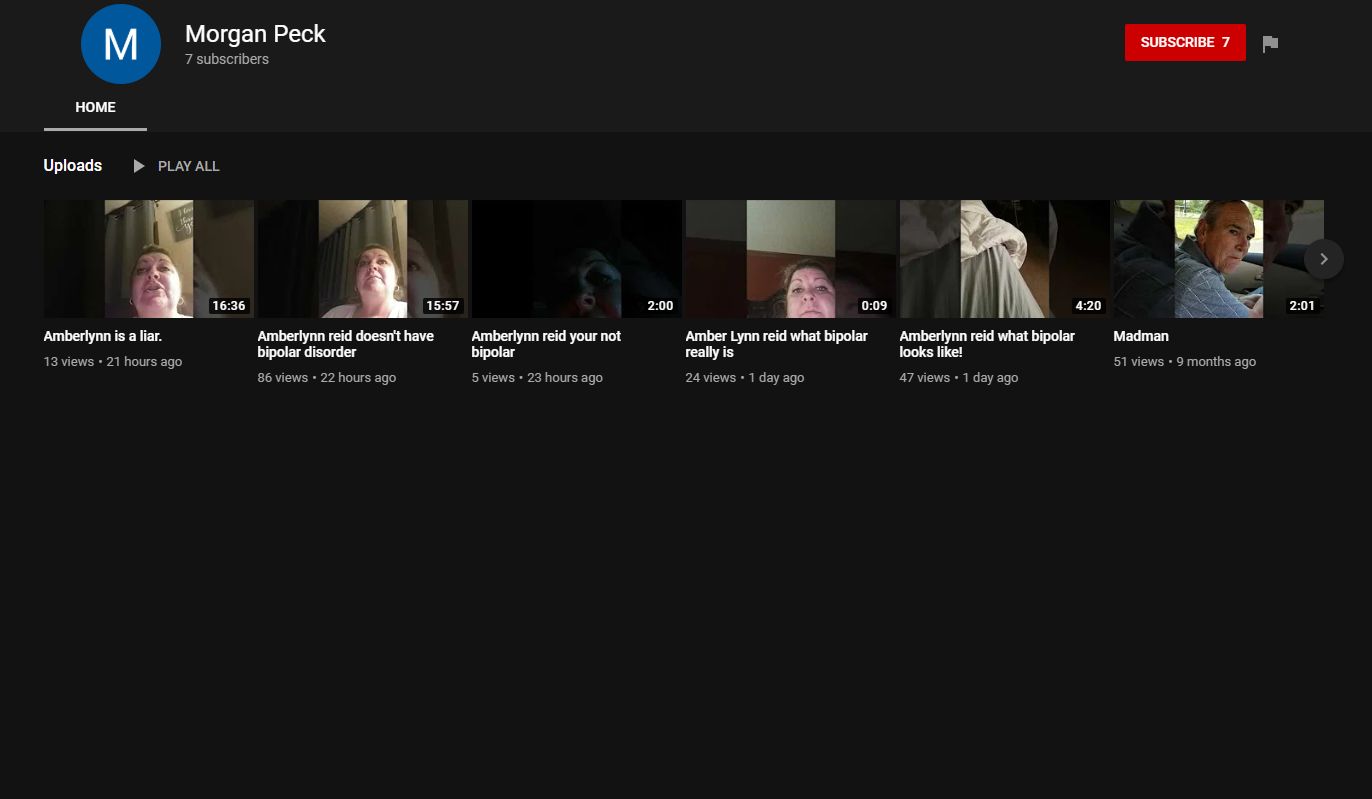The width and height of the screenshot is (1372, 799).
Task: Click '13 views • 21 hours ago' text
Action: pyautogui.click(x=113, y=362)
